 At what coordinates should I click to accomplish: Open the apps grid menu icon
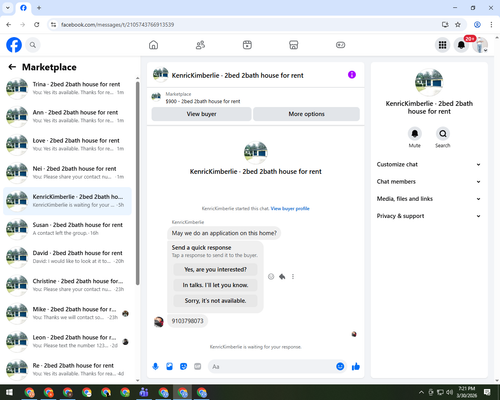tap(442, 45)
